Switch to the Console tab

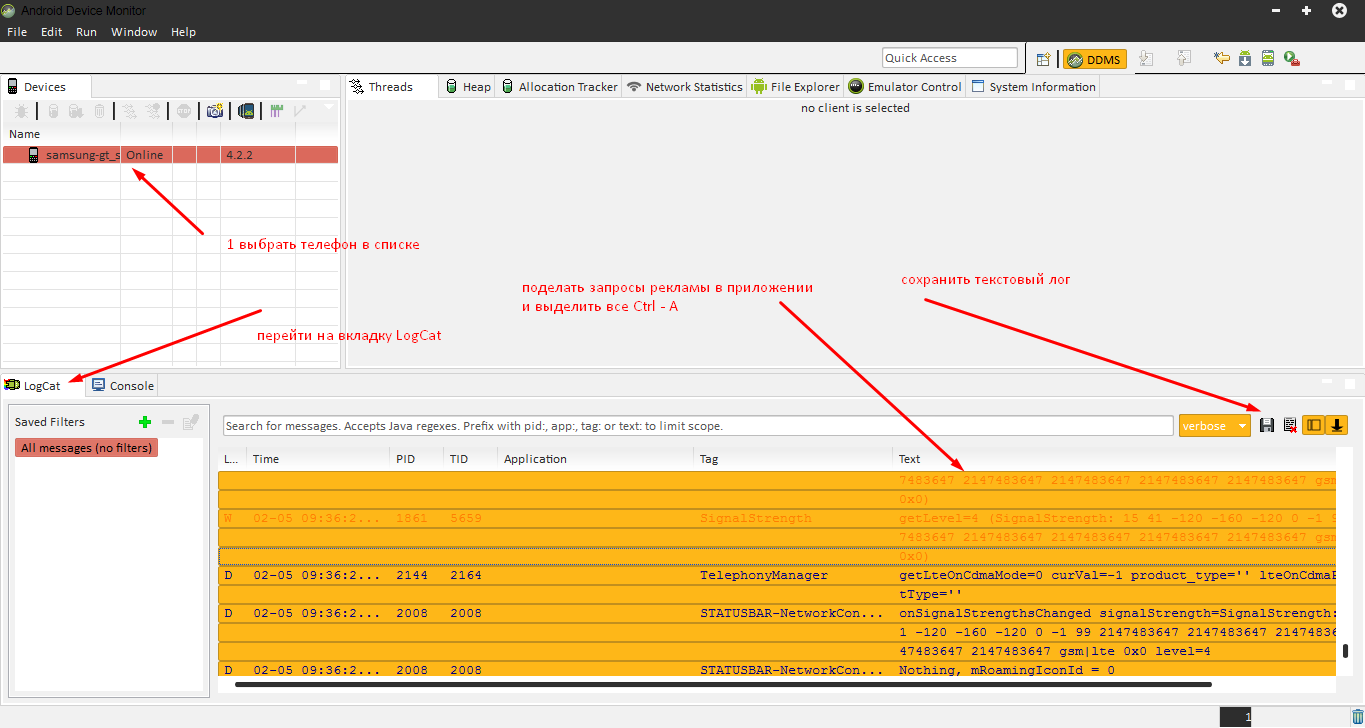pyautogui.click(x=122, y=385)
